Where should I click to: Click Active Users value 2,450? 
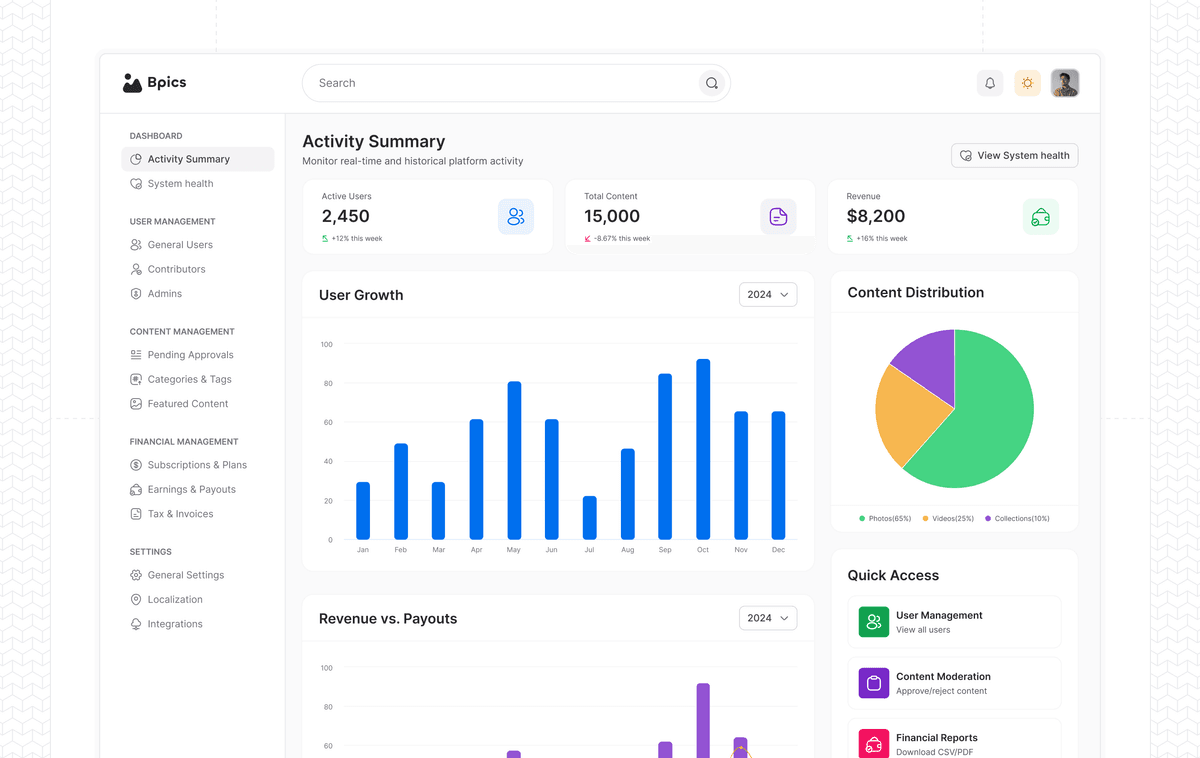coord(346,216)
